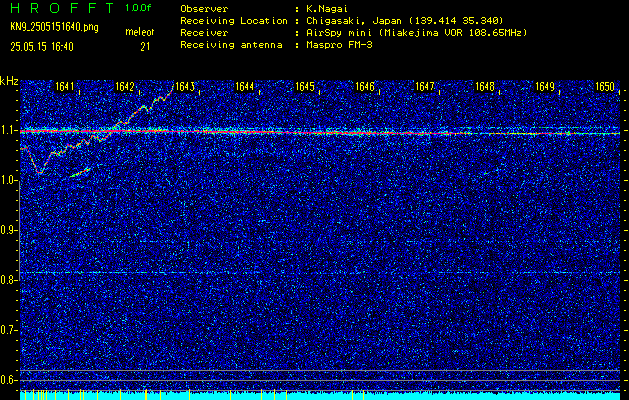Click the timestamp 25.05.15 16:40
The width and height of the screenshot is (629, 400).
42,47
